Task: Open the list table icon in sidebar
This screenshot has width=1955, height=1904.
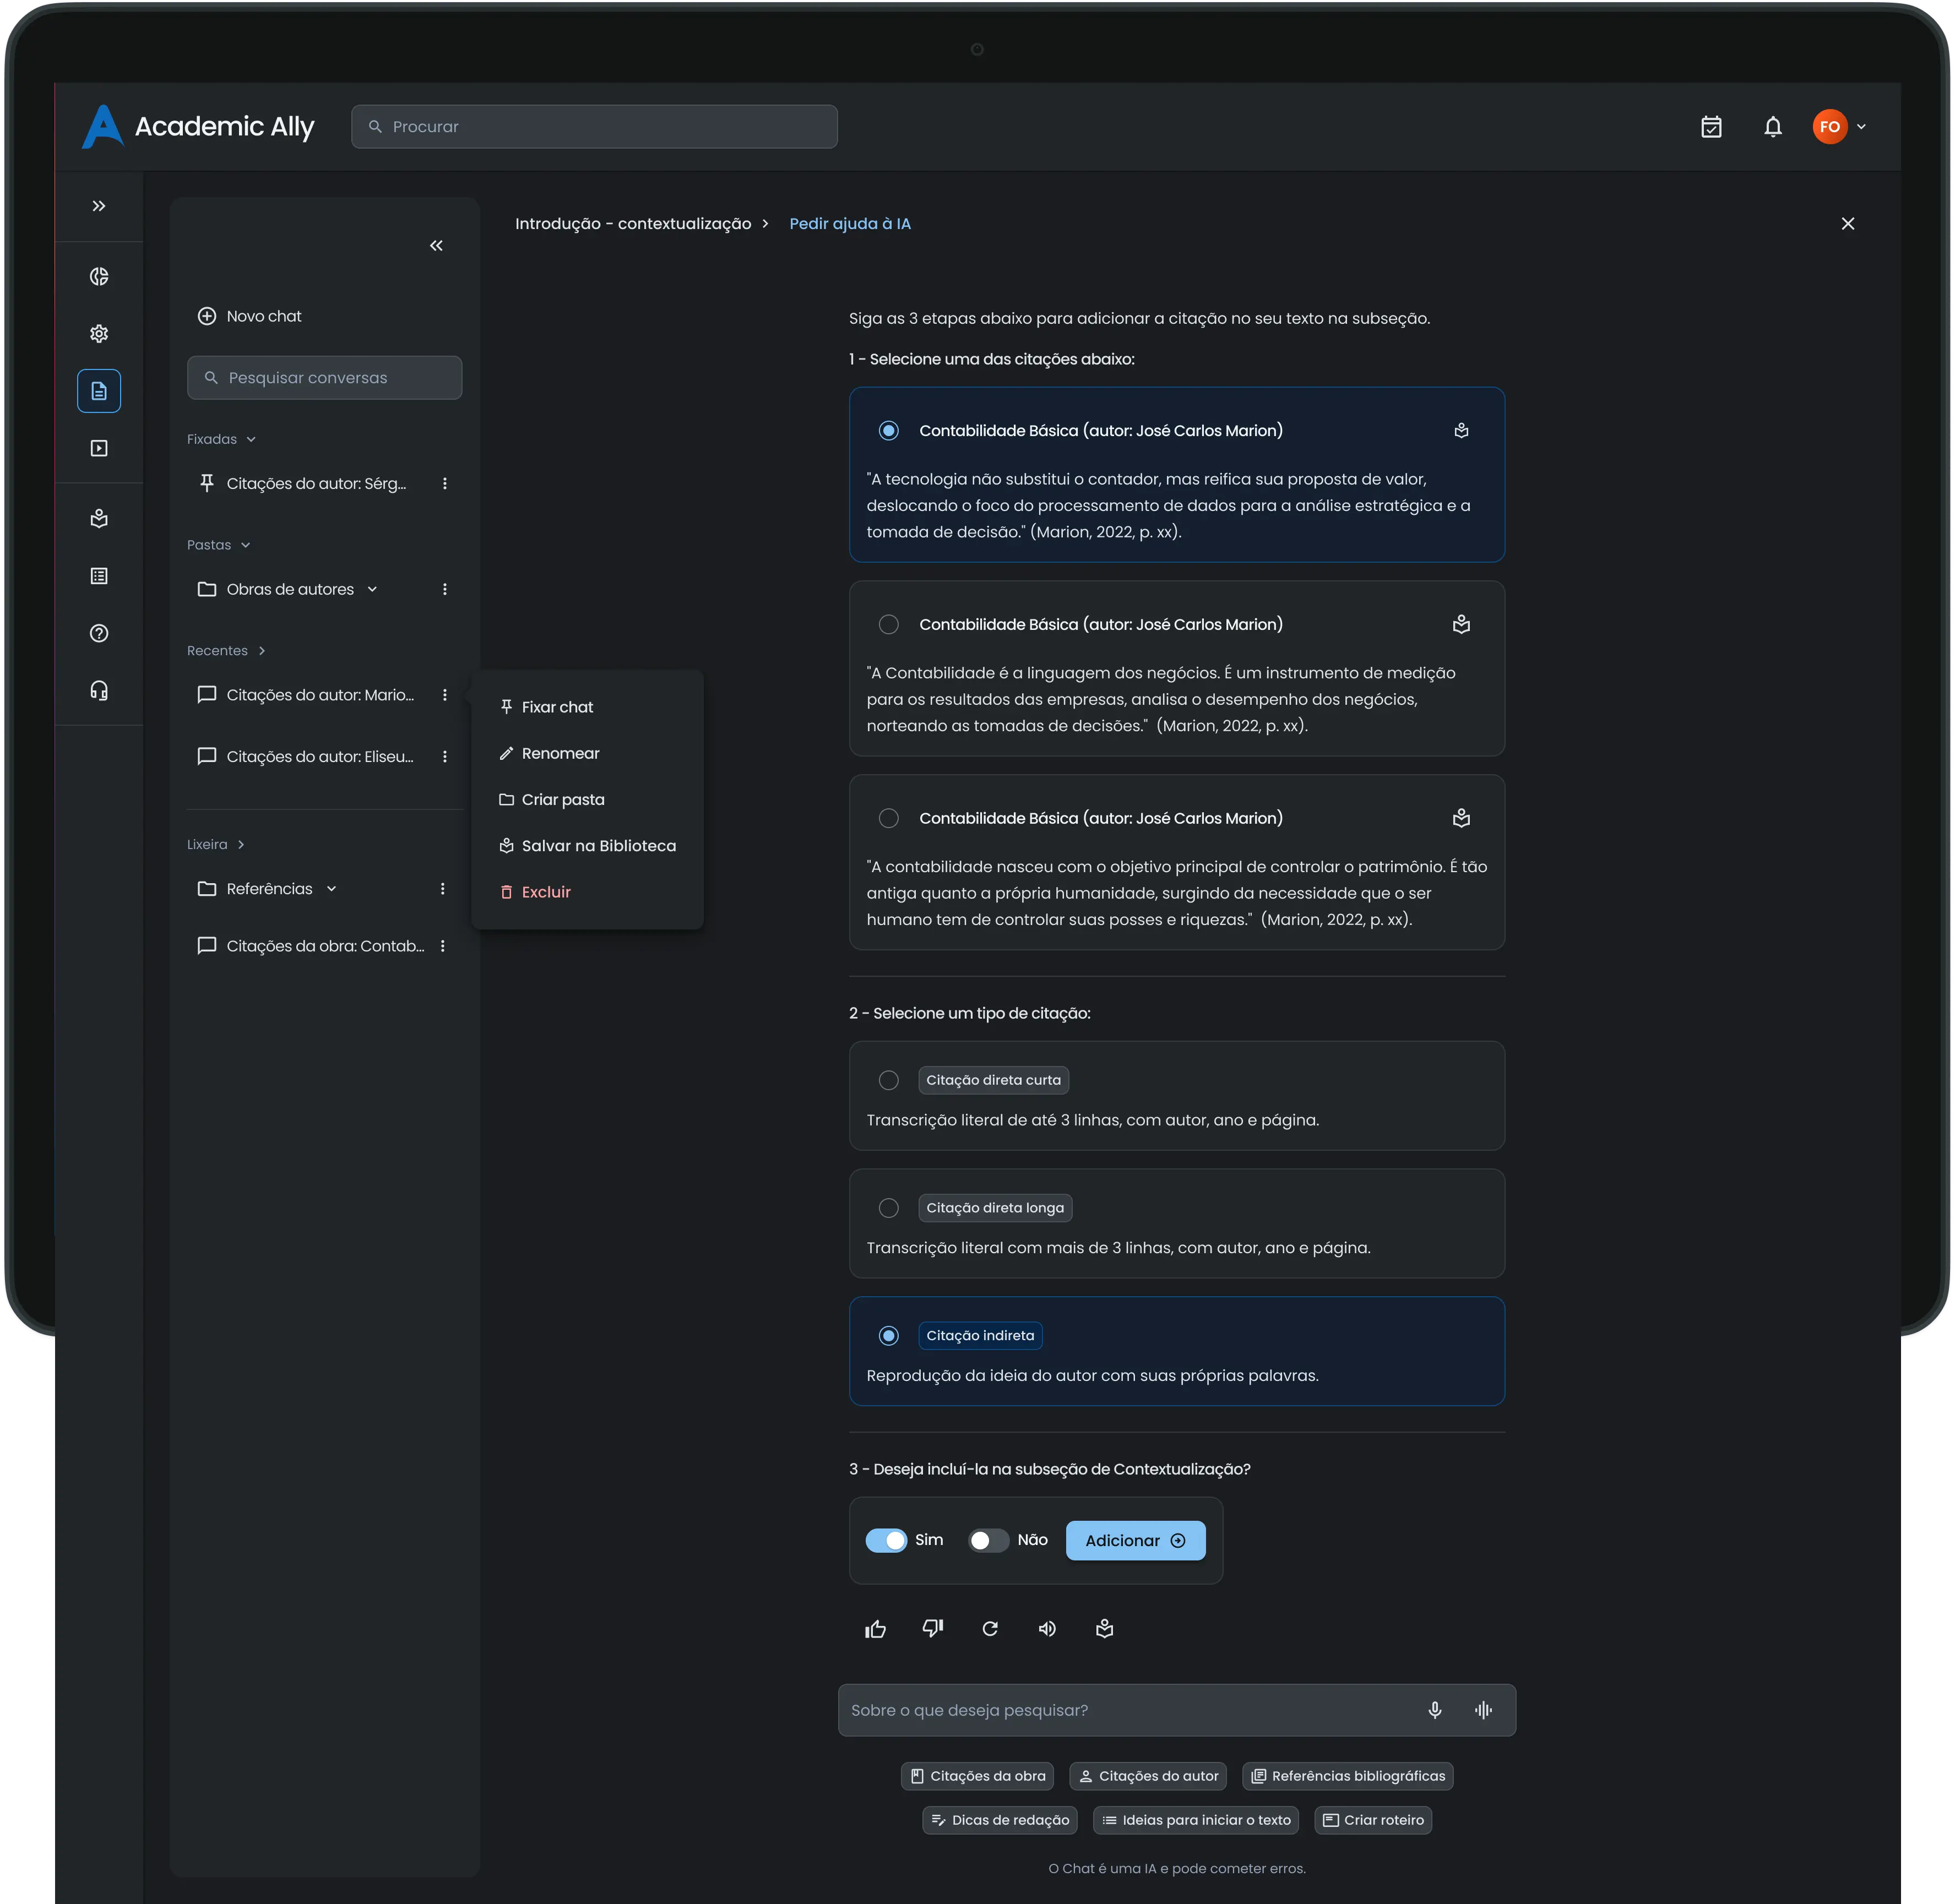Action: (99, 576)
